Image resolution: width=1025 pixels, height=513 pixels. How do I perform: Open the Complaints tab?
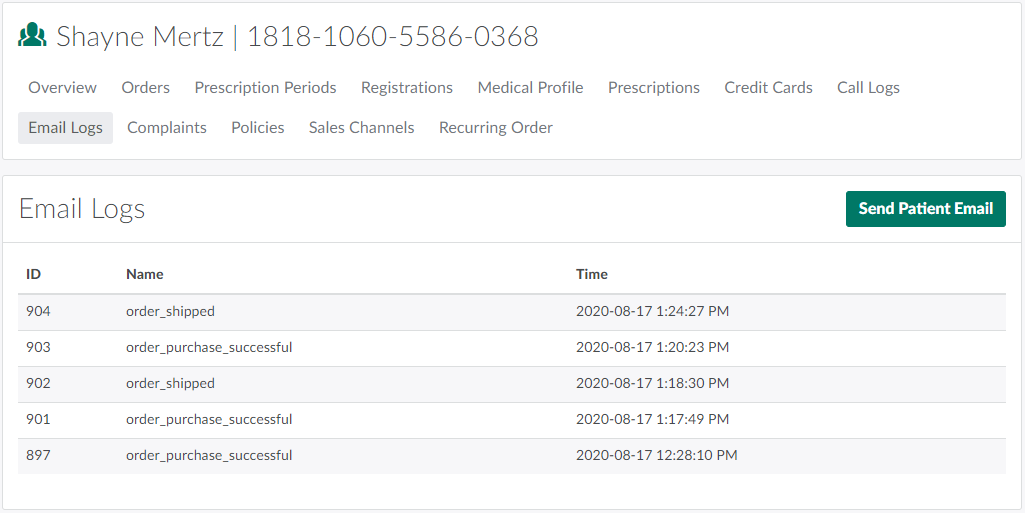coord(167,128)
